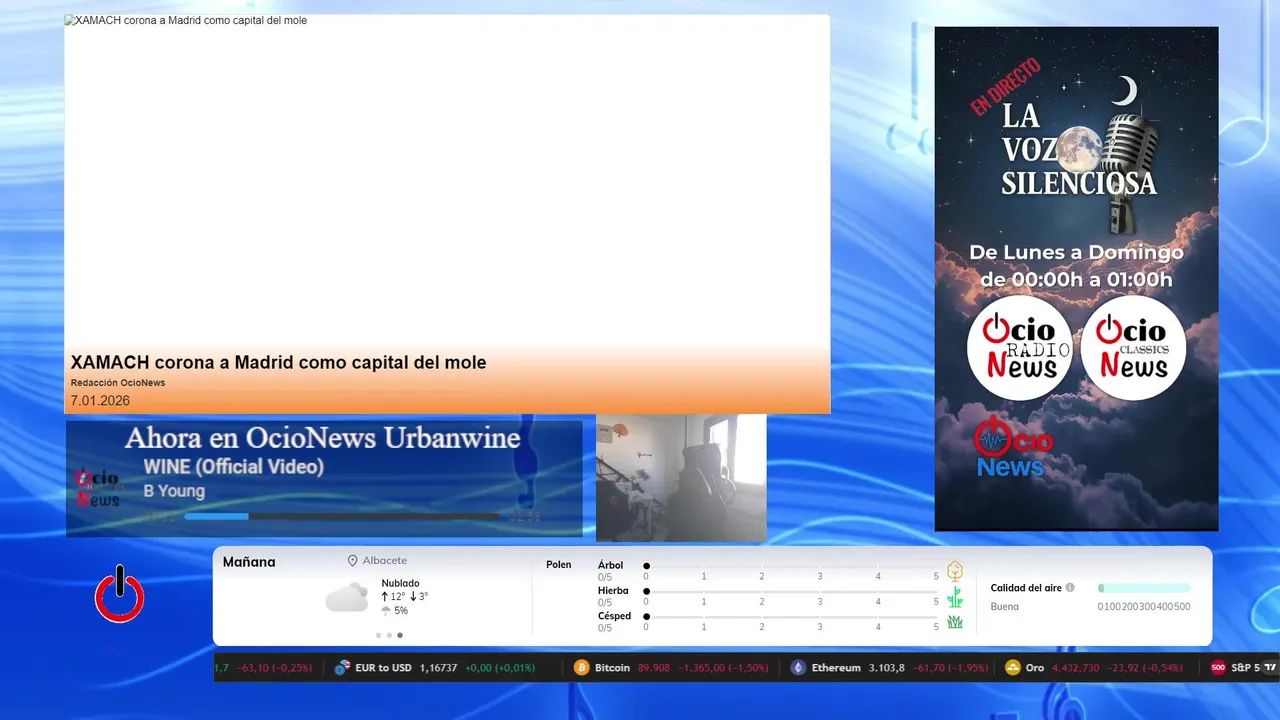This screenshot has width=1280, height=720.
Task: Click the rain probability umbrella icon
Action: [x=386, y=611]
